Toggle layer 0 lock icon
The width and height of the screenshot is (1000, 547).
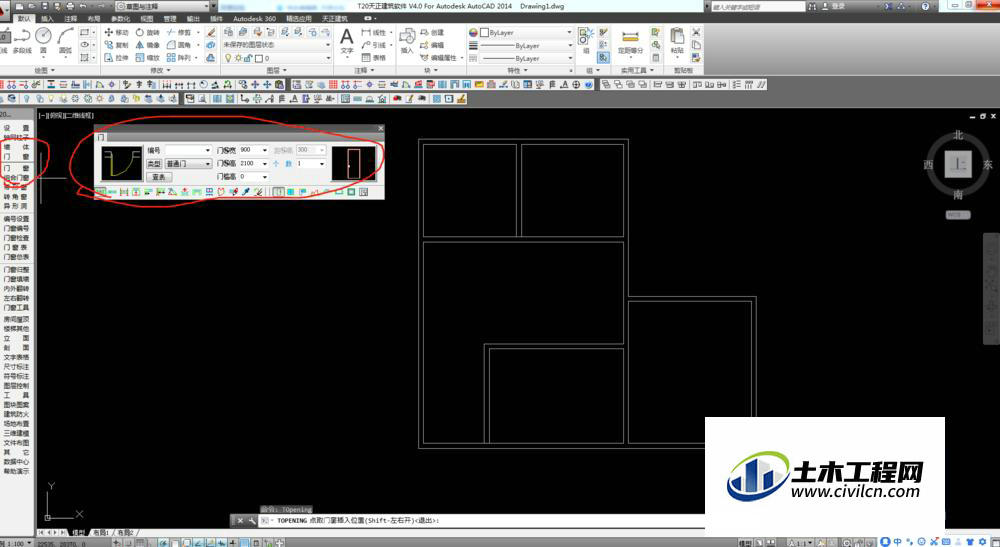[249, 58]
